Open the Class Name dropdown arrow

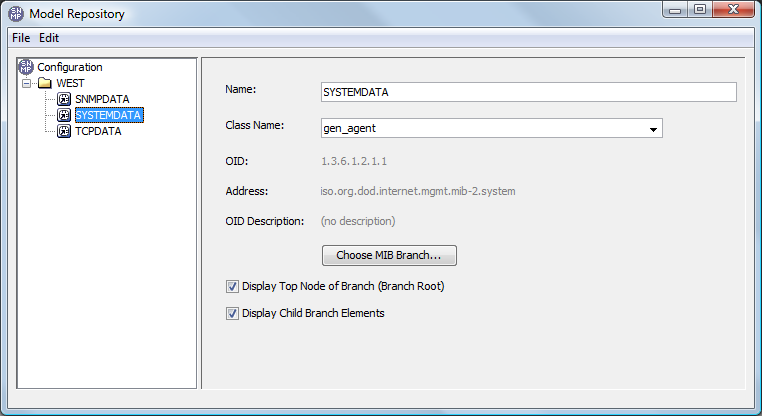653,129
